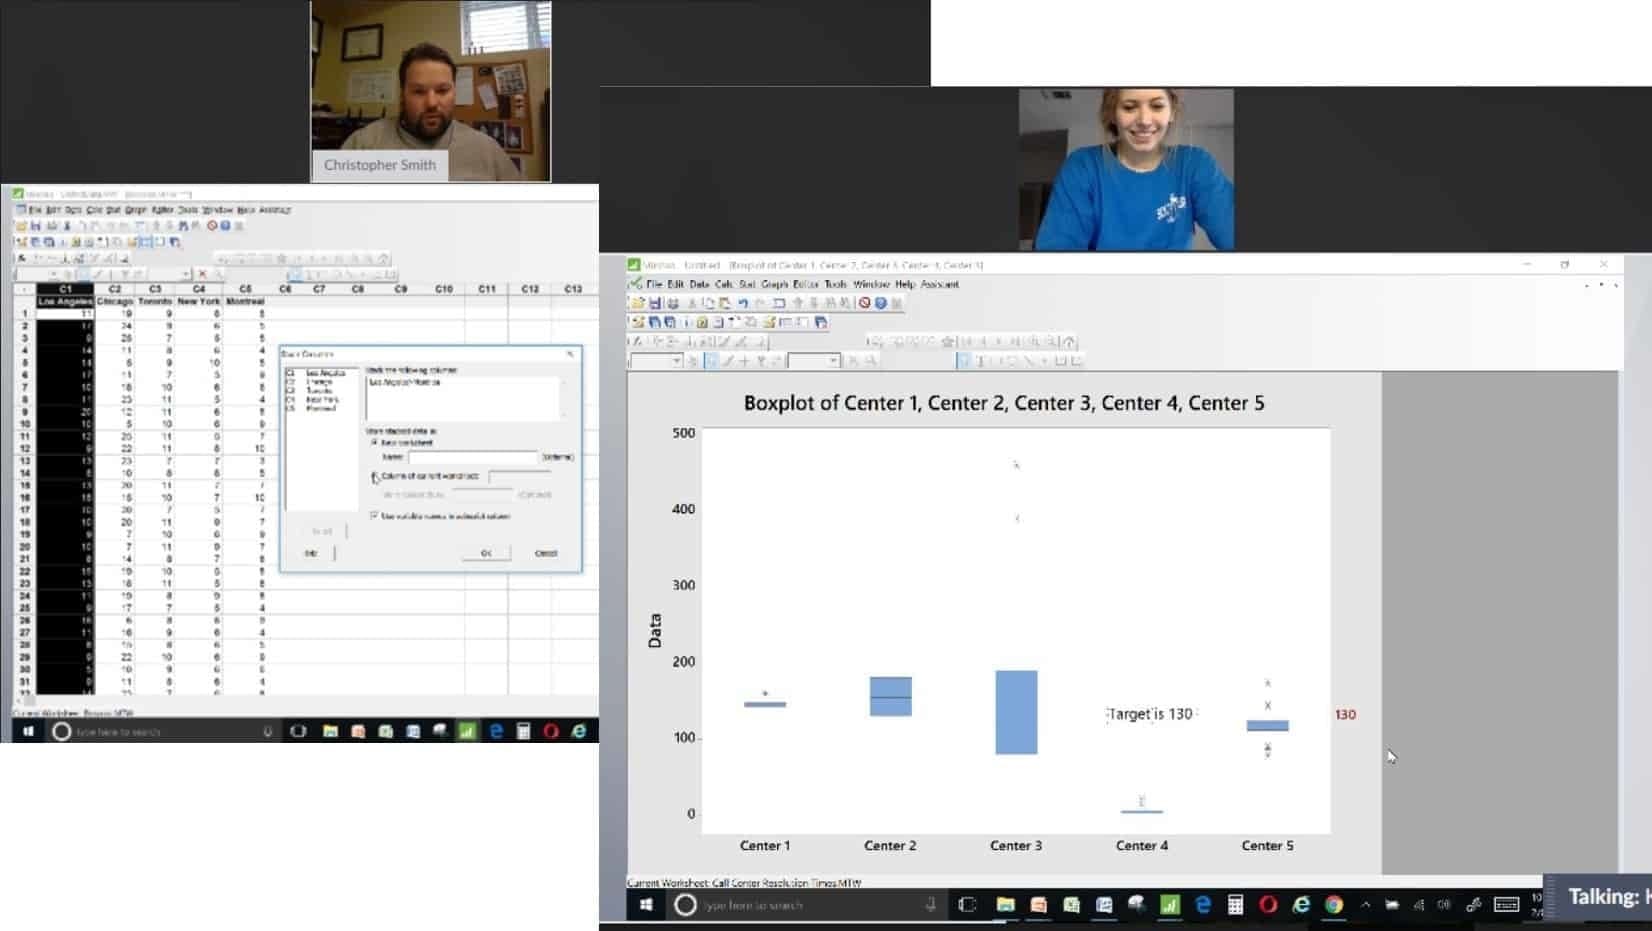Open Google Chrome from the right taskbar
The width and height of the screenshot is (1652, 931).
1333,905
